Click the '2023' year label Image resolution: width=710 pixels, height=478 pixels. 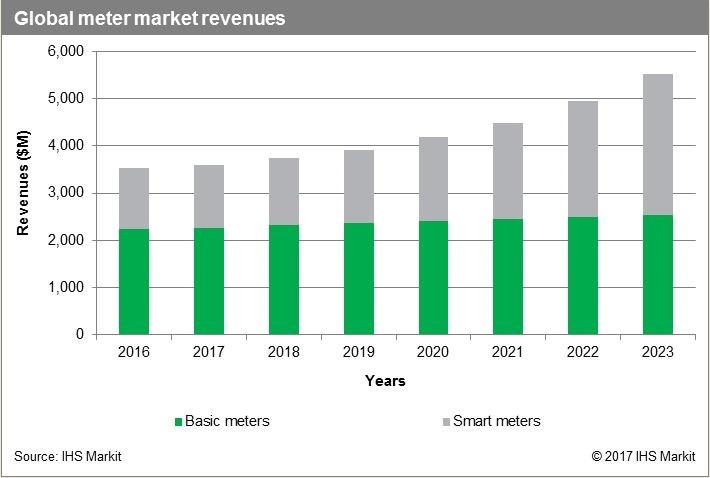click(x=658, y=352)
